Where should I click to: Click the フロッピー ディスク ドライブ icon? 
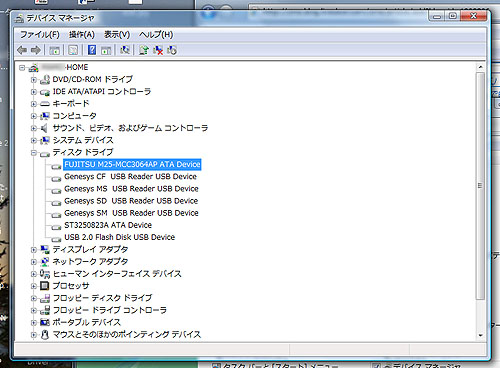tap(45, 298)
